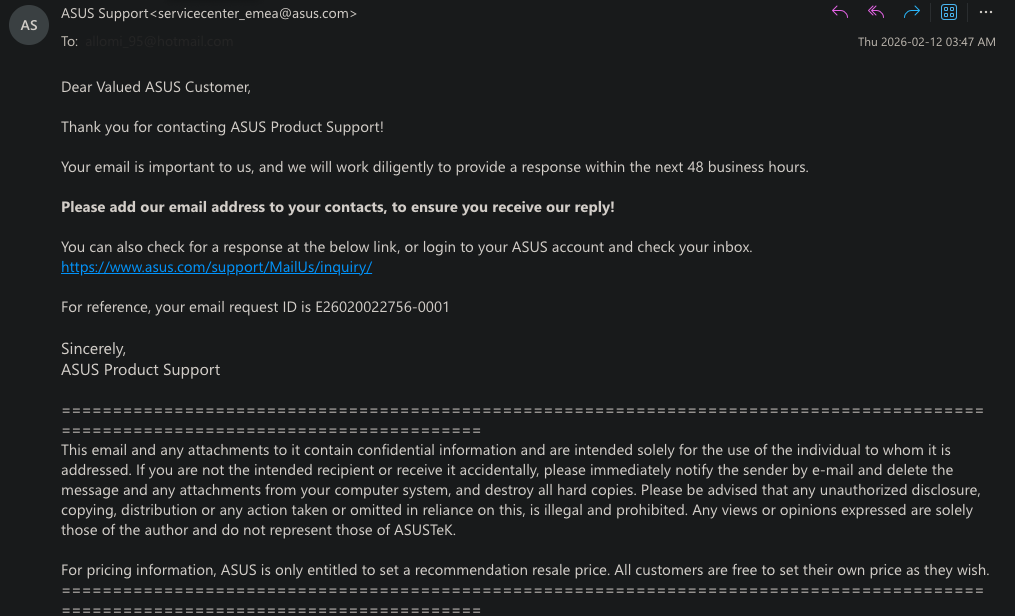Viewport: 1015px width, 616px height.
Task: Click the Thank you for contacting line
Action: point(222,127)
